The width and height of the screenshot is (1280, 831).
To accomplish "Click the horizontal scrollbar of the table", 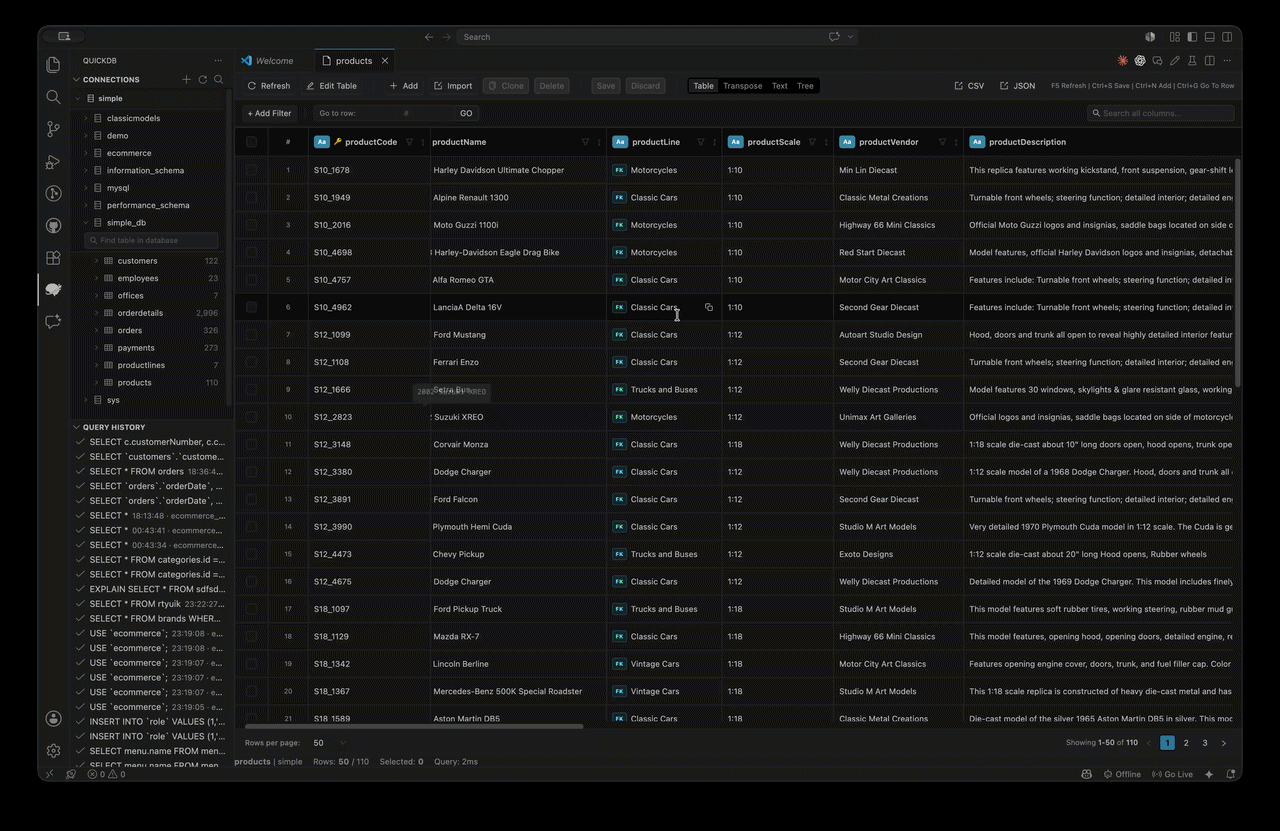I will click(x=413, y=727).
